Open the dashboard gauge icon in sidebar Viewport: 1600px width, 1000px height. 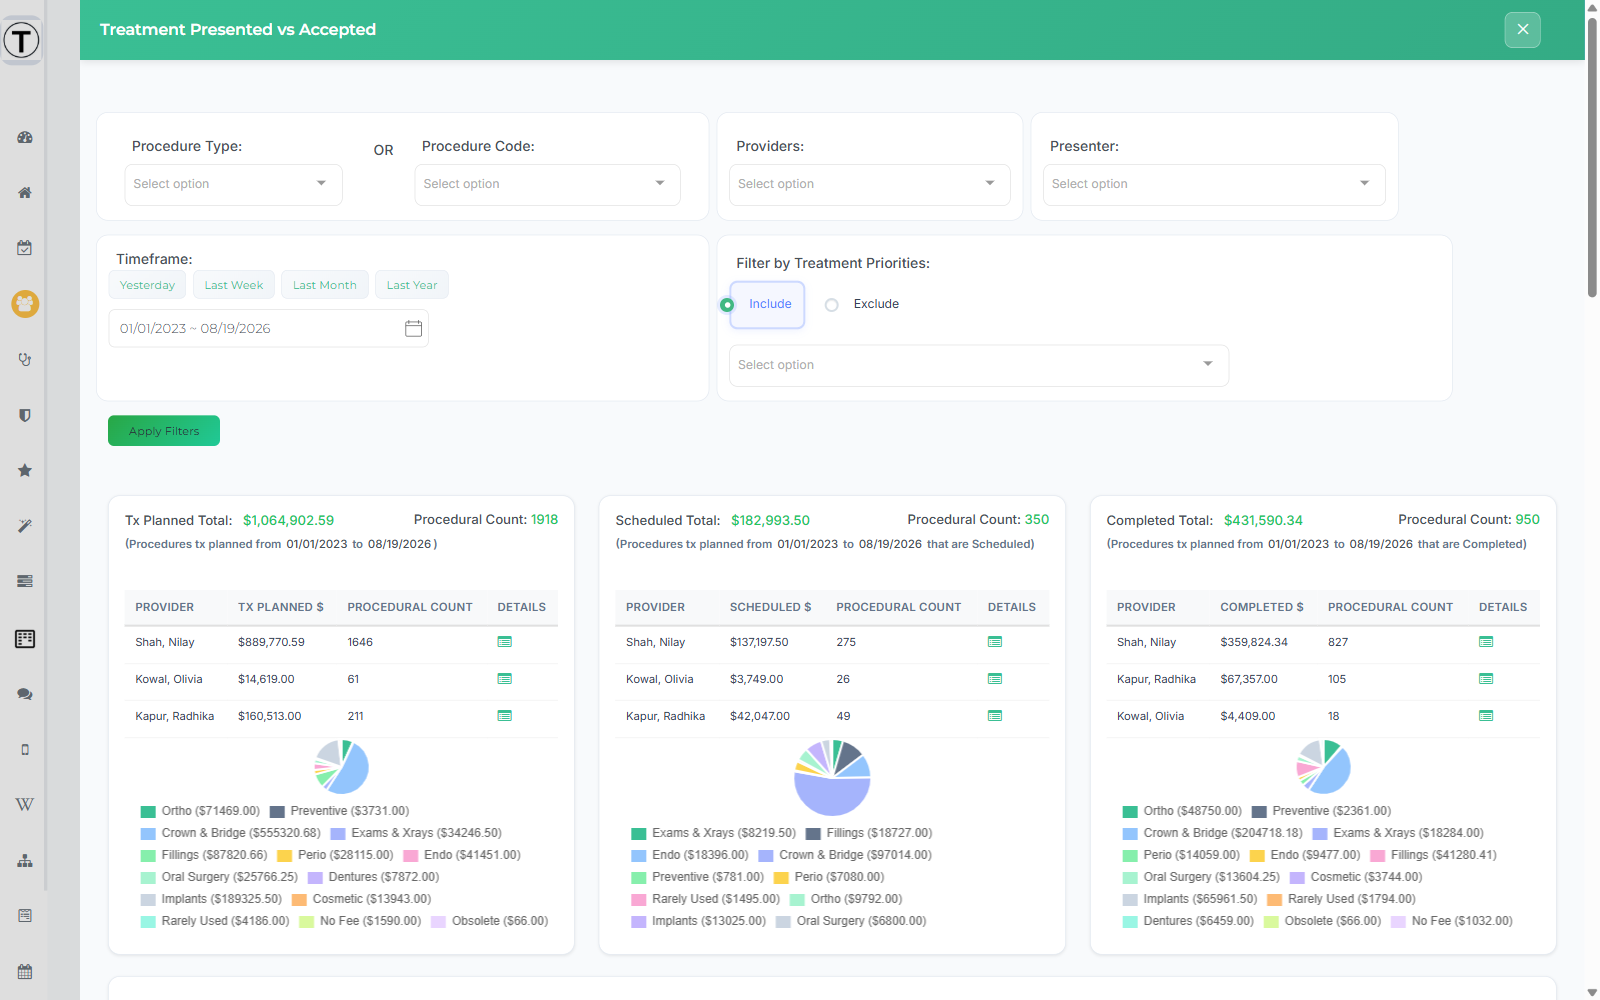click(x=25, y=137)
